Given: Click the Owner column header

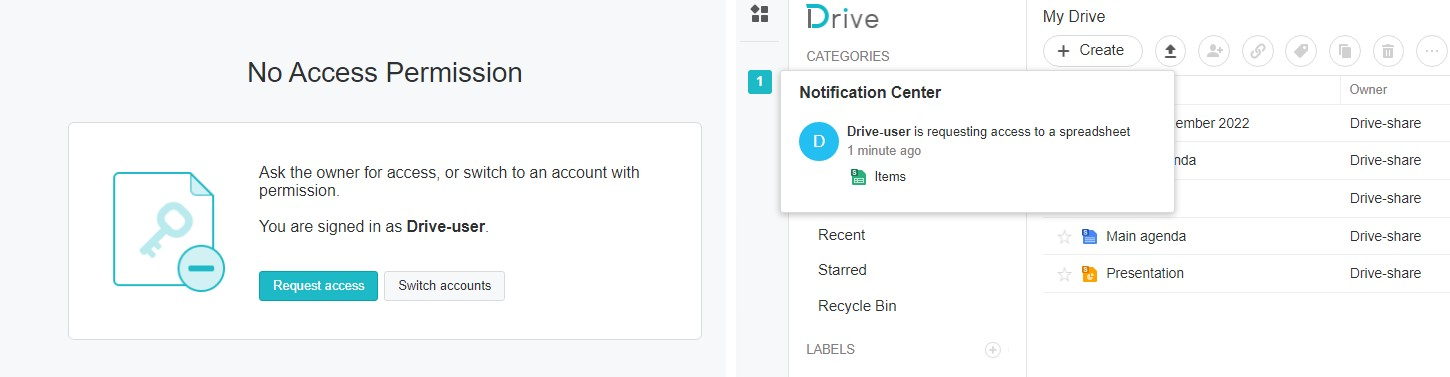Looking at the screenshot, I should tap(1368, 89).
